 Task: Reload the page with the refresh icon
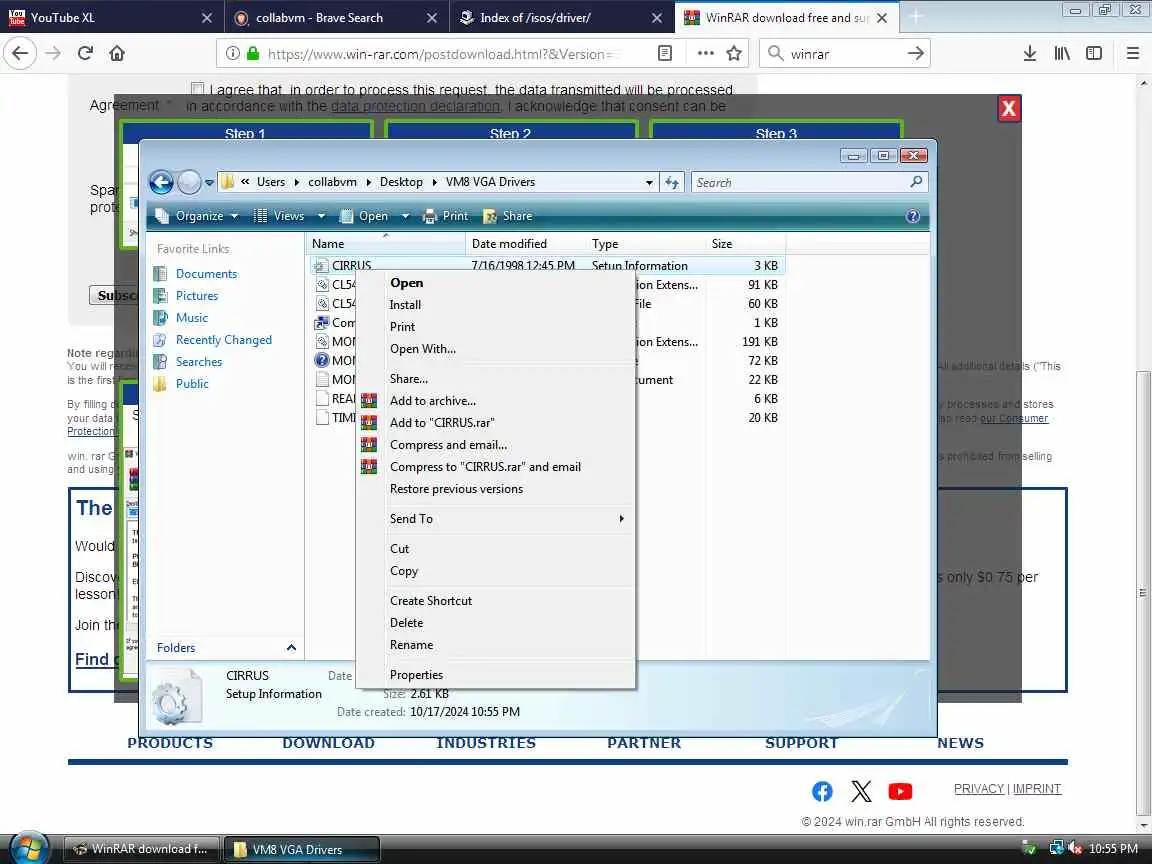point(85,53)
